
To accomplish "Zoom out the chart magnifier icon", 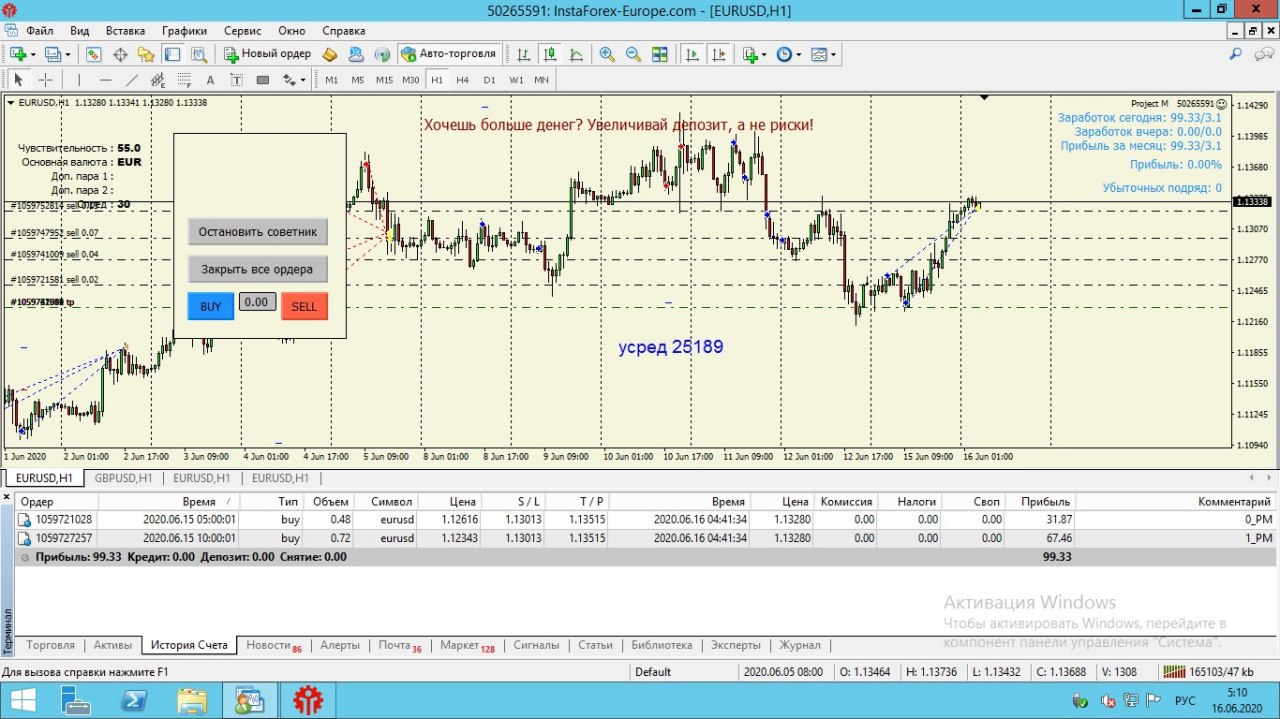I will point(633,54).
